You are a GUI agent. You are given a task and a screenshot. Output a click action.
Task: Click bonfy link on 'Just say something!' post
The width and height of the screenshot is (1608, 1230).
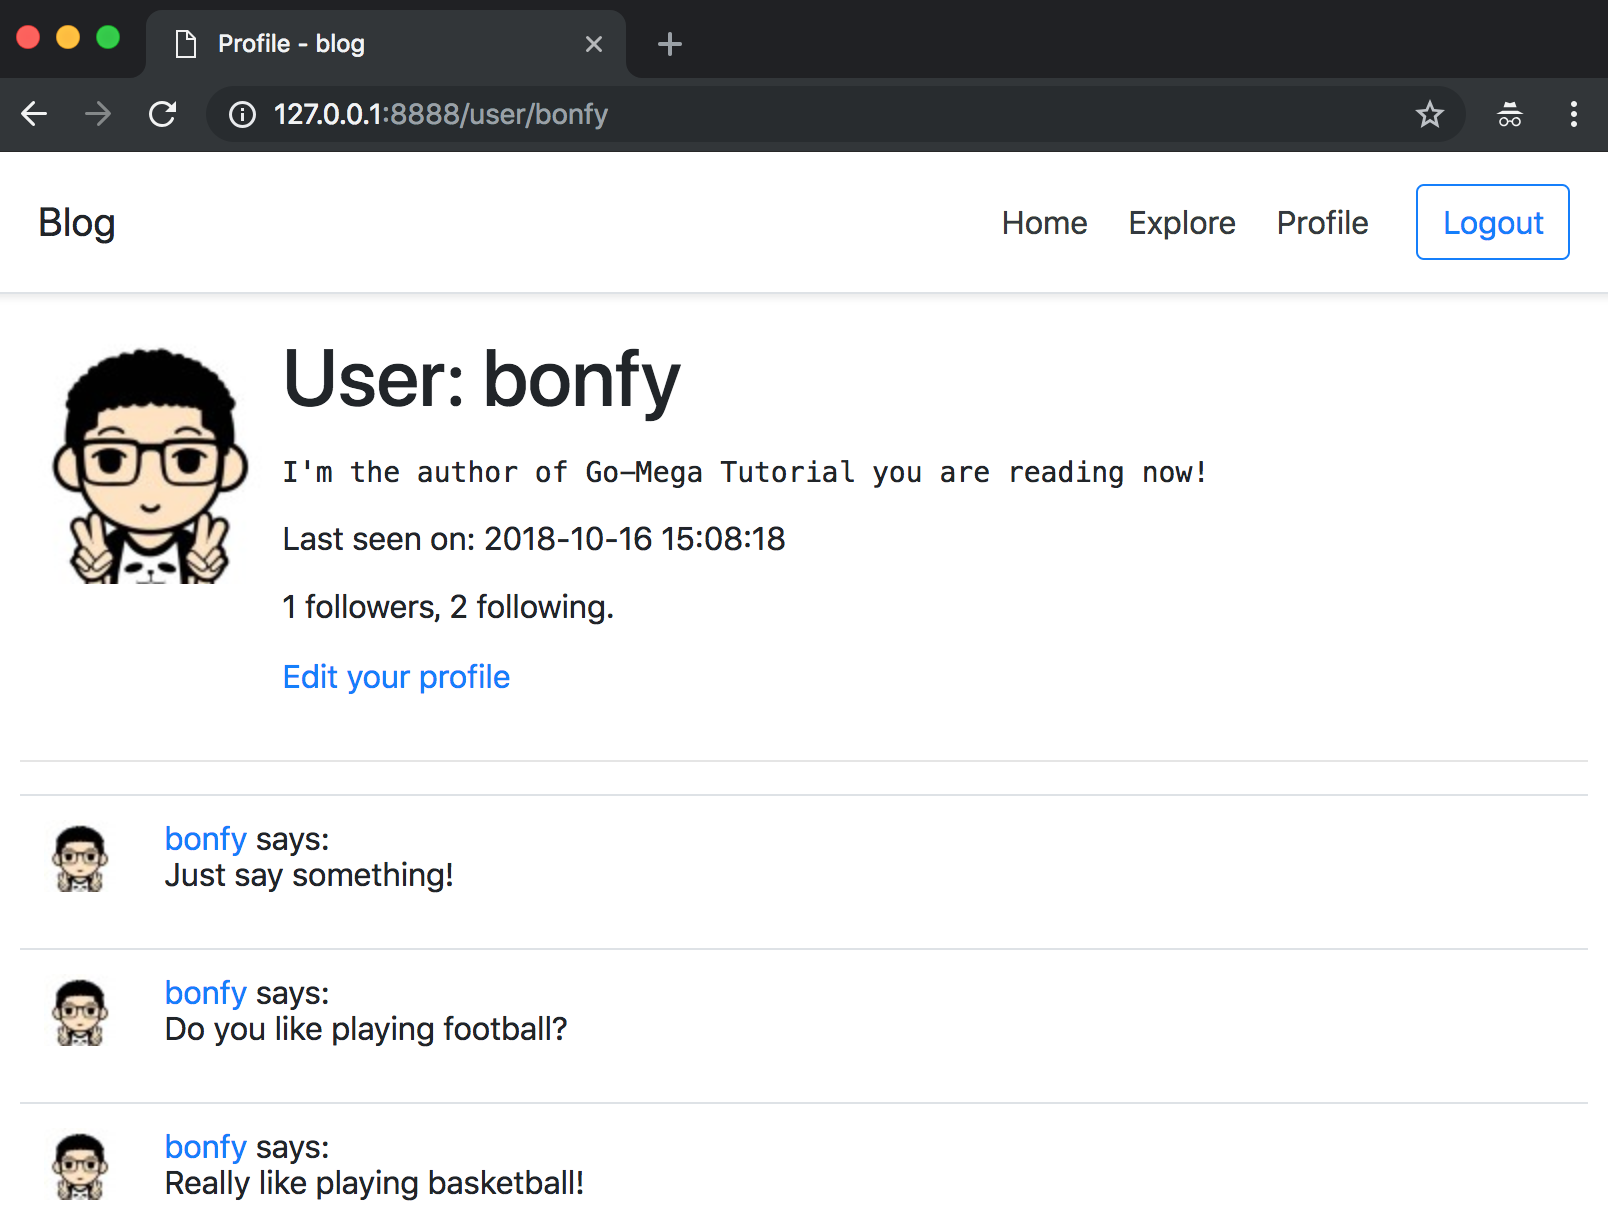205,839
